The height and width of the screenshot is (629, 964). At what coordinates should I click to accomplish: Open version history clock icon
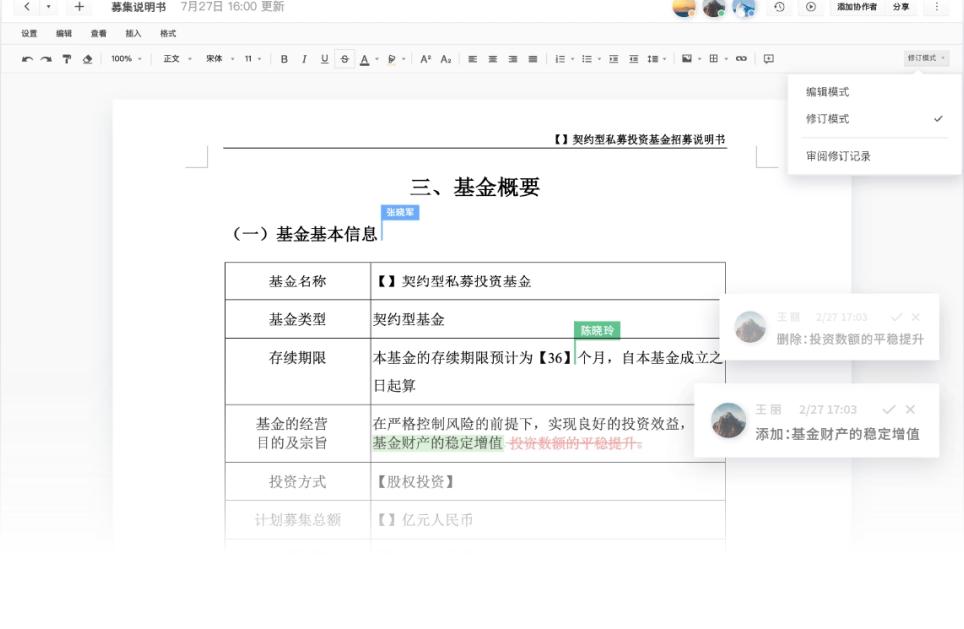pyautogui.click(x=779, y=7)
